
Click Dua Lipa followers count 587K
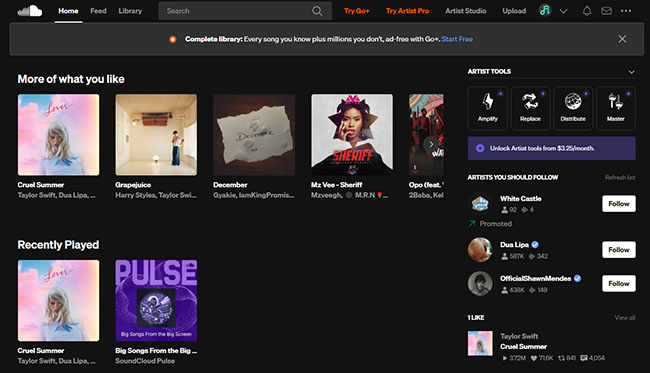pos(513,257)
